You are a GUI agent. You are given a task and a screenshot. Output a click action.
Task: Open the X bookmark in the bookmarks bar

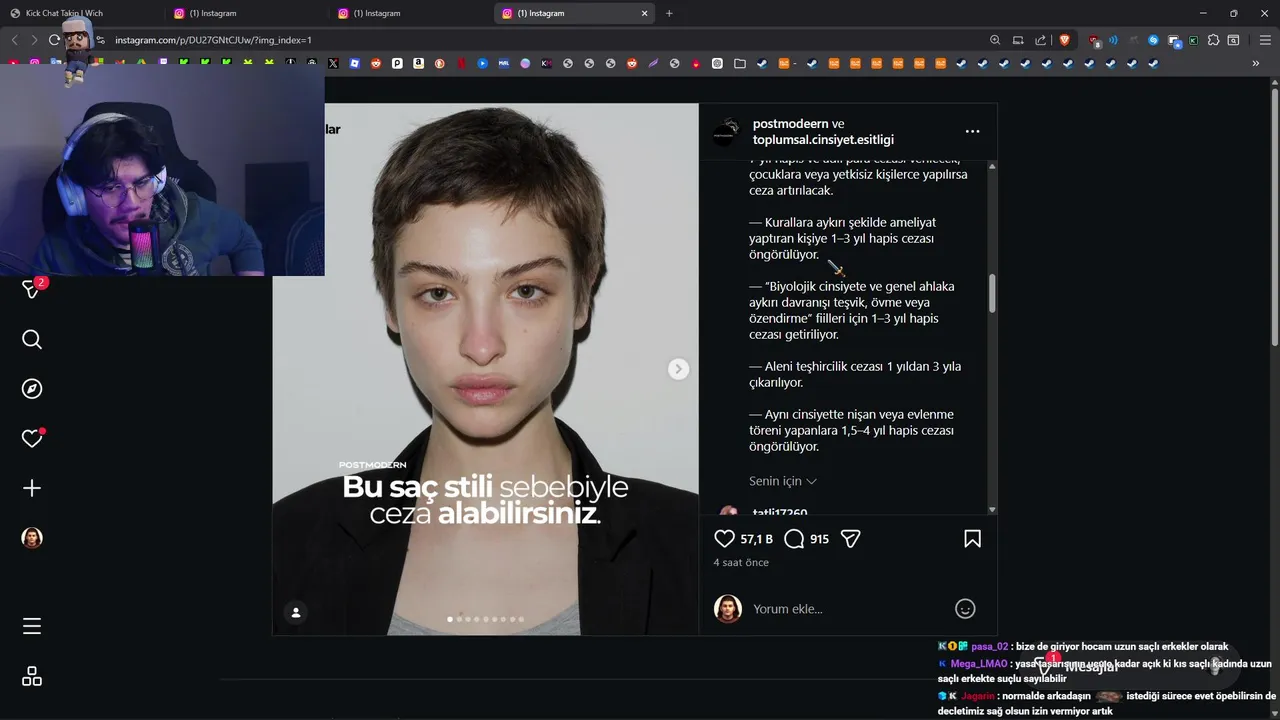pos(333,63)
